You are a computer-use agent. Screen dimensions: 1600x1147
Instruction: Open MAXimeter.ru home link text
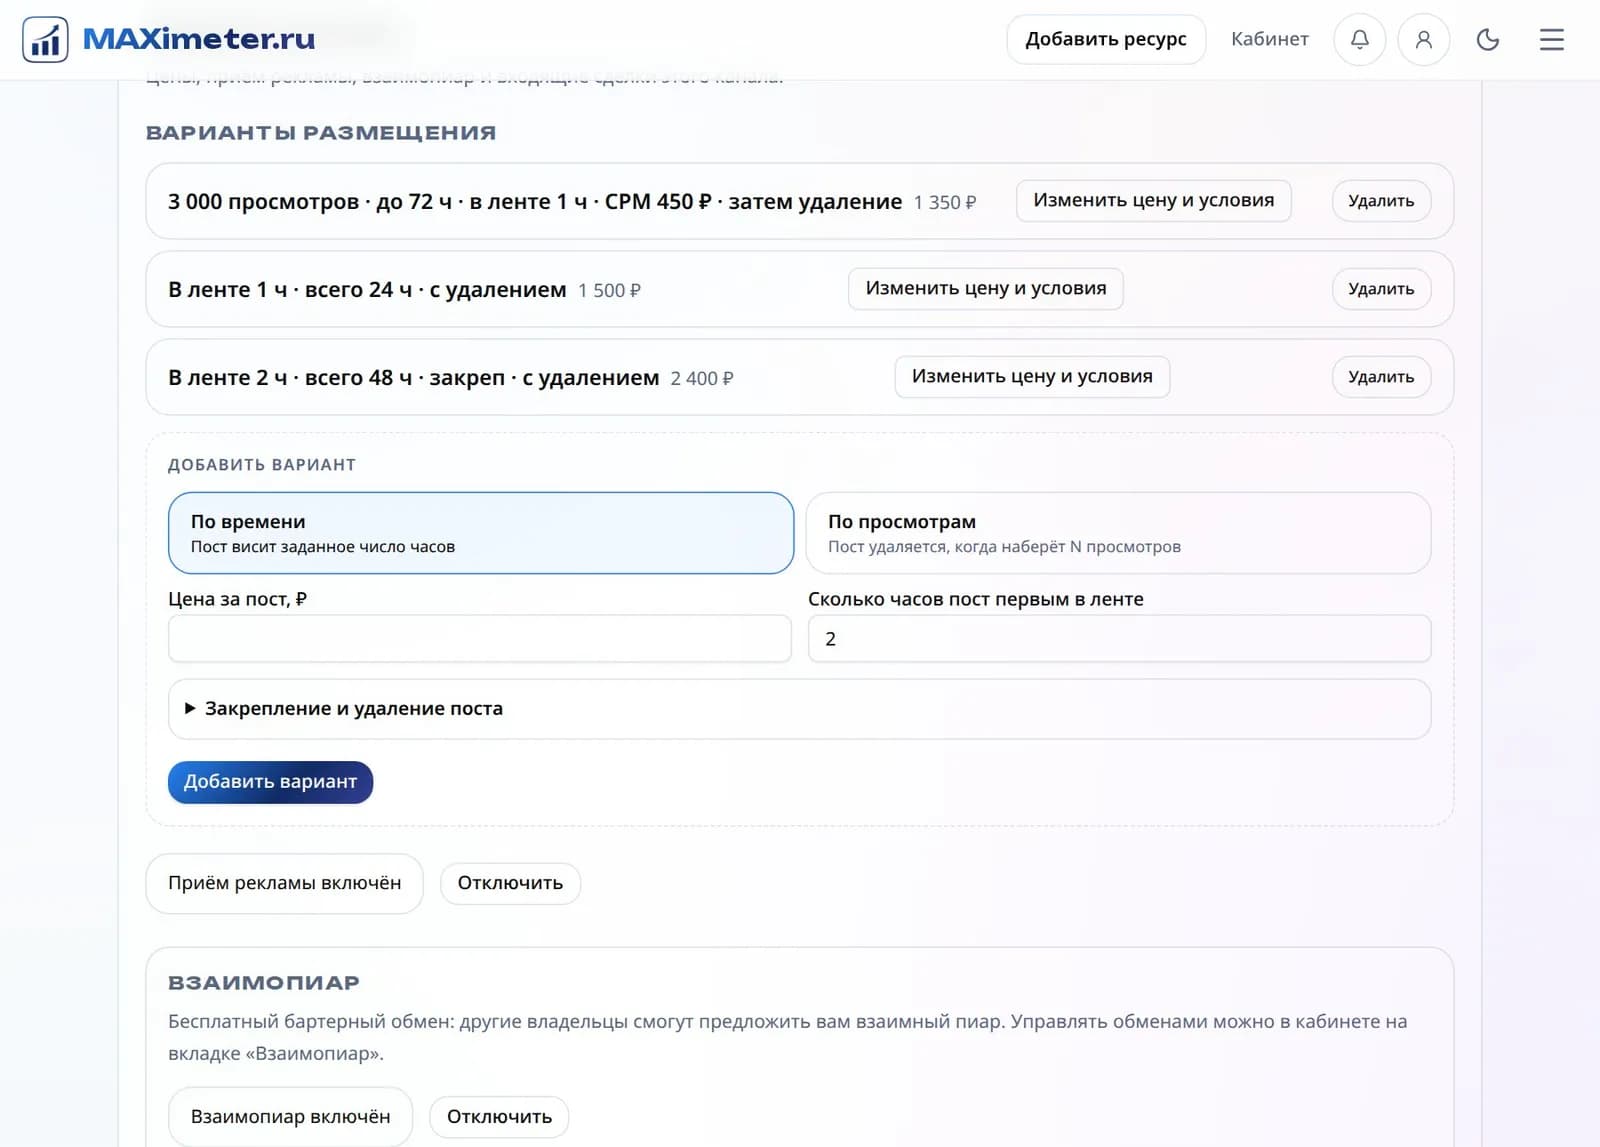(199, 39)
